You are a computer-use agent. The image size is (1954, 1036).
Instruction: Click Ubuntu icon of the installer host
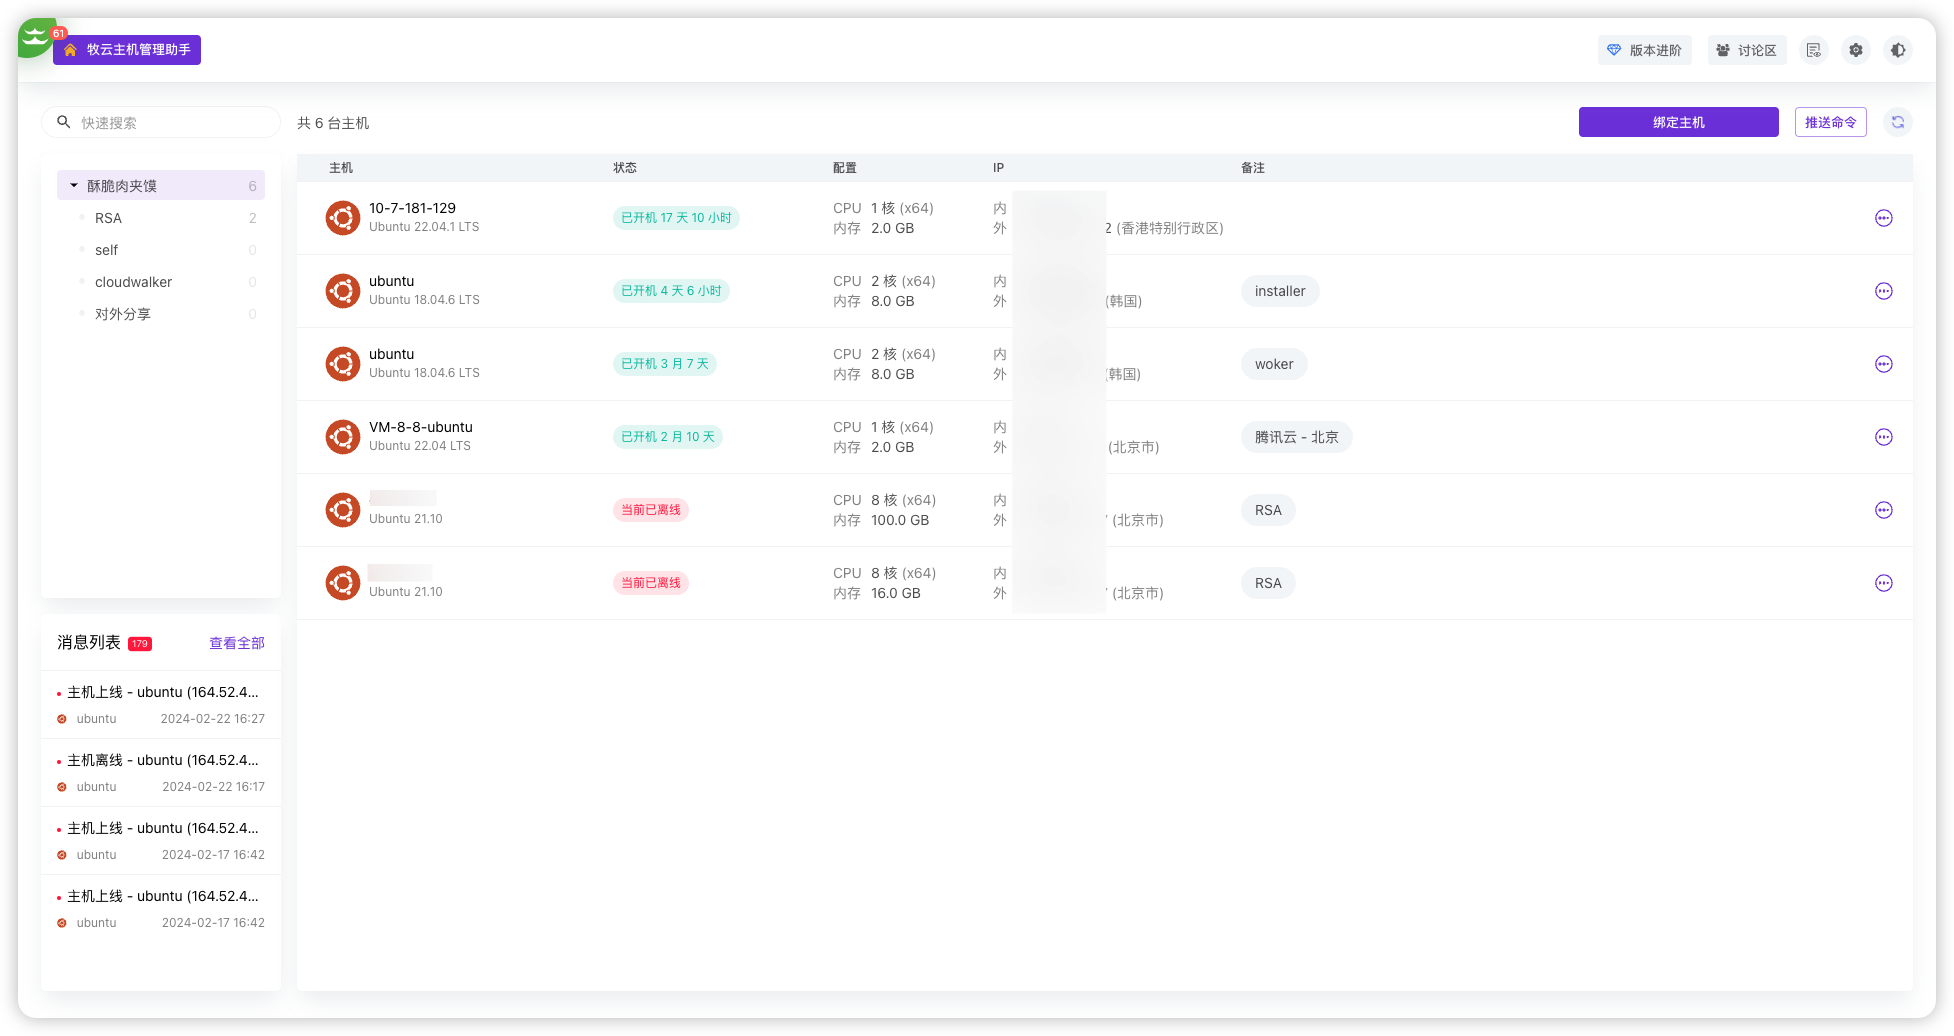coord(343,291)
